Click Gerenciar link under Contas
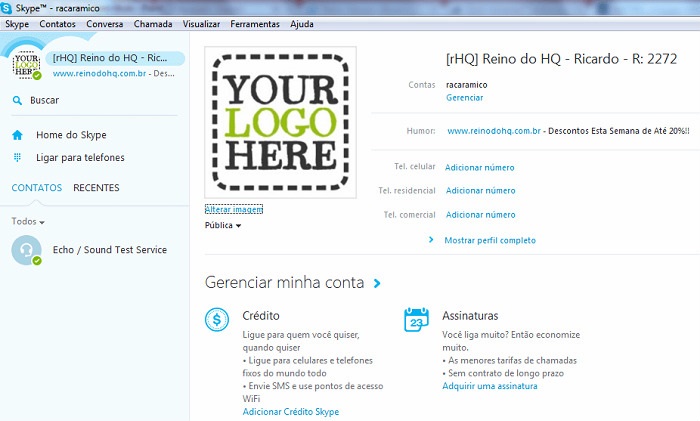 click(465, 98)
